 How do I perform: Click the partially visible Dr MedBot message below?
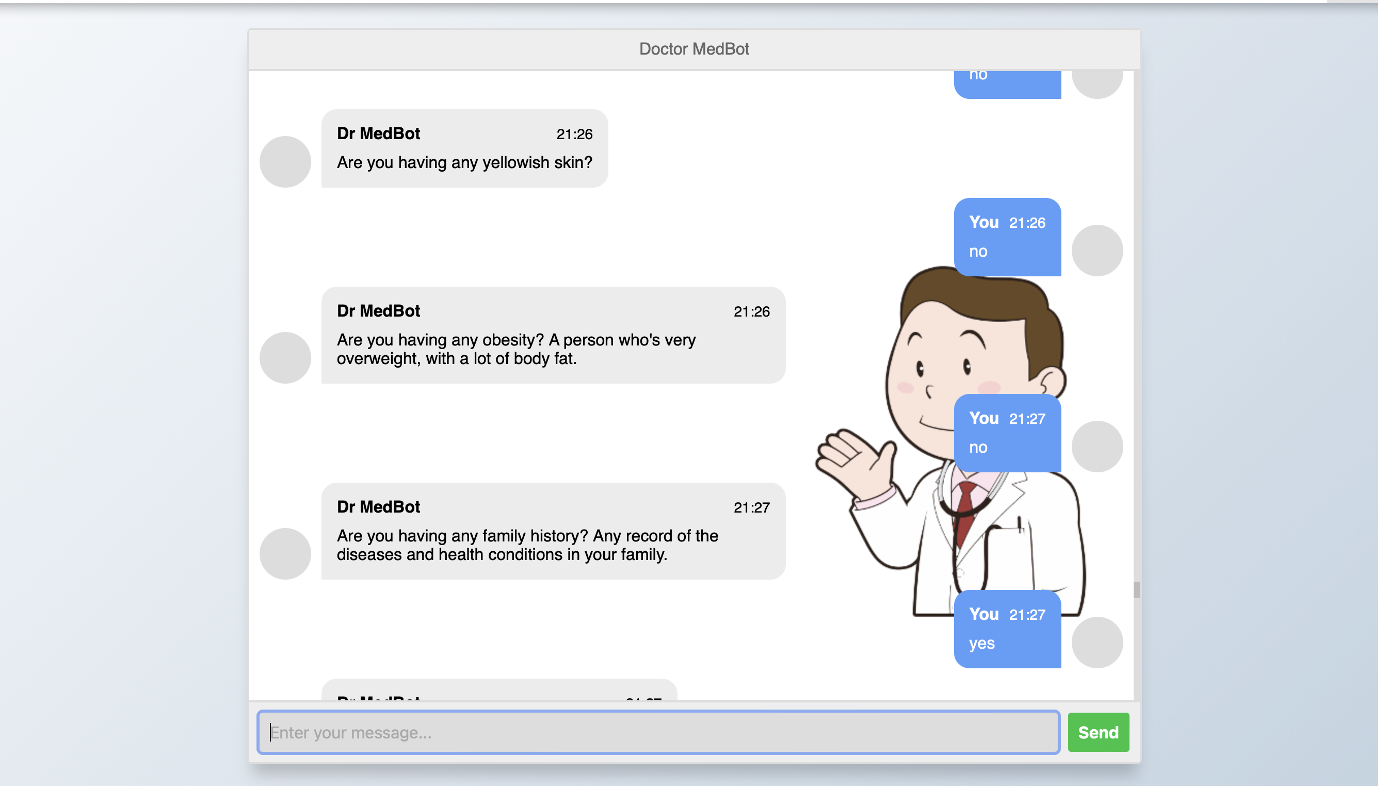pyautogui.click(x=499, y=695)
